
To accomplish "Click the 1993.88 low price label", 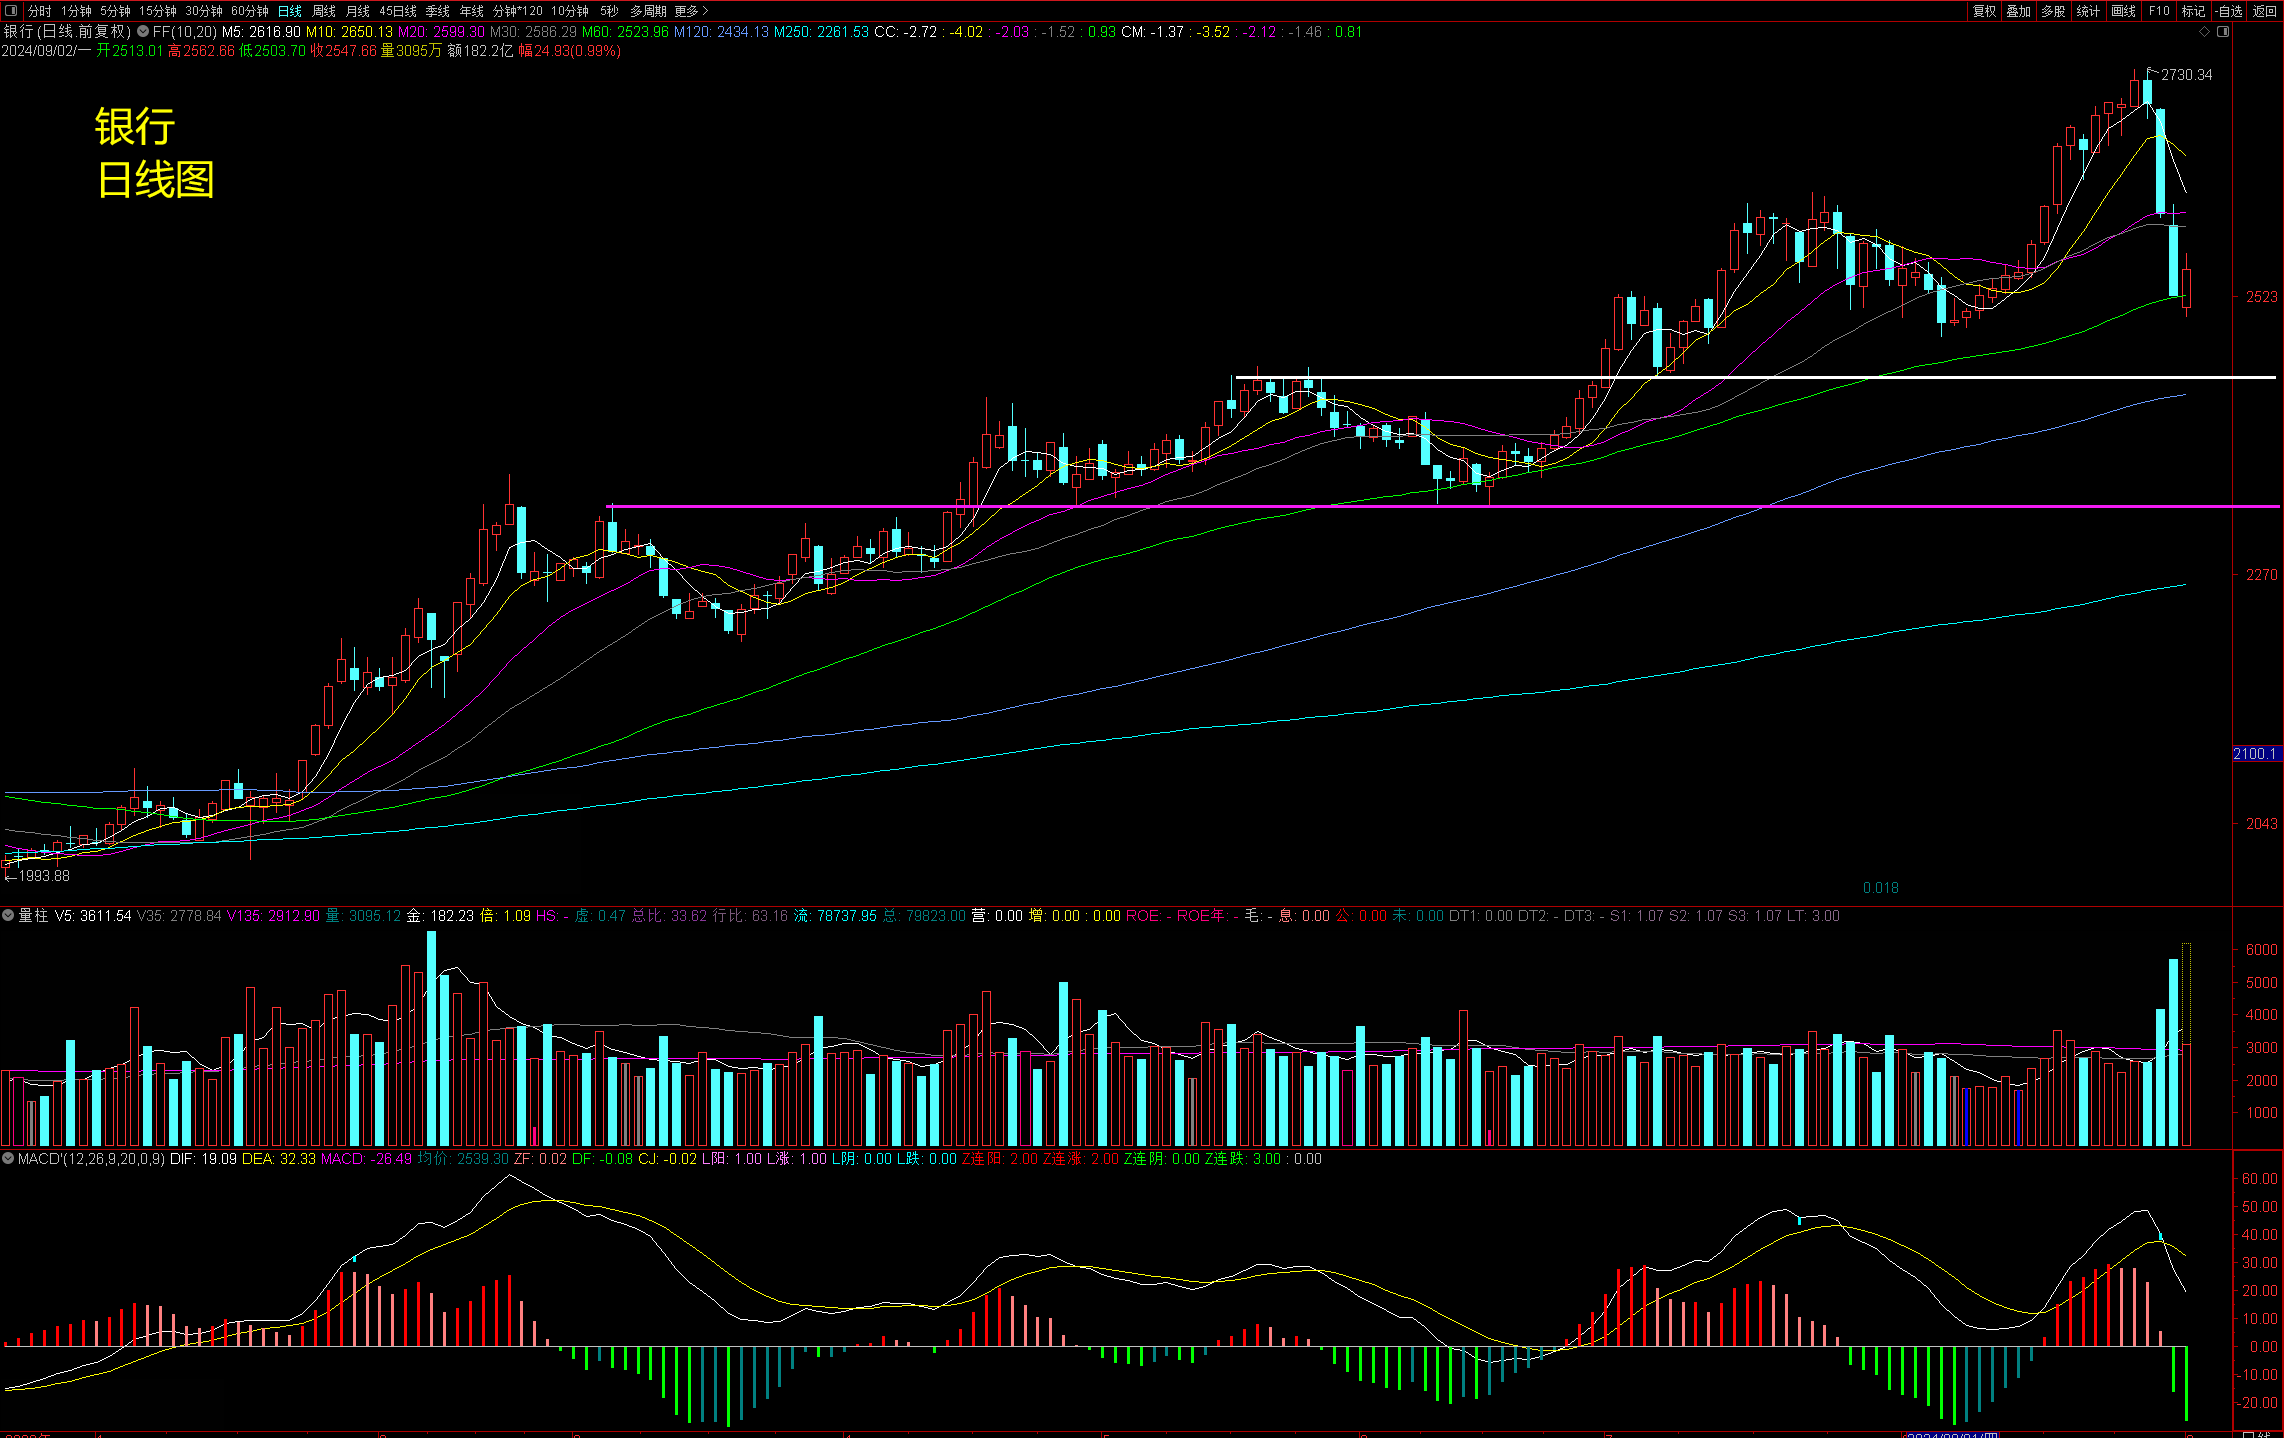I will coord(44,876).
